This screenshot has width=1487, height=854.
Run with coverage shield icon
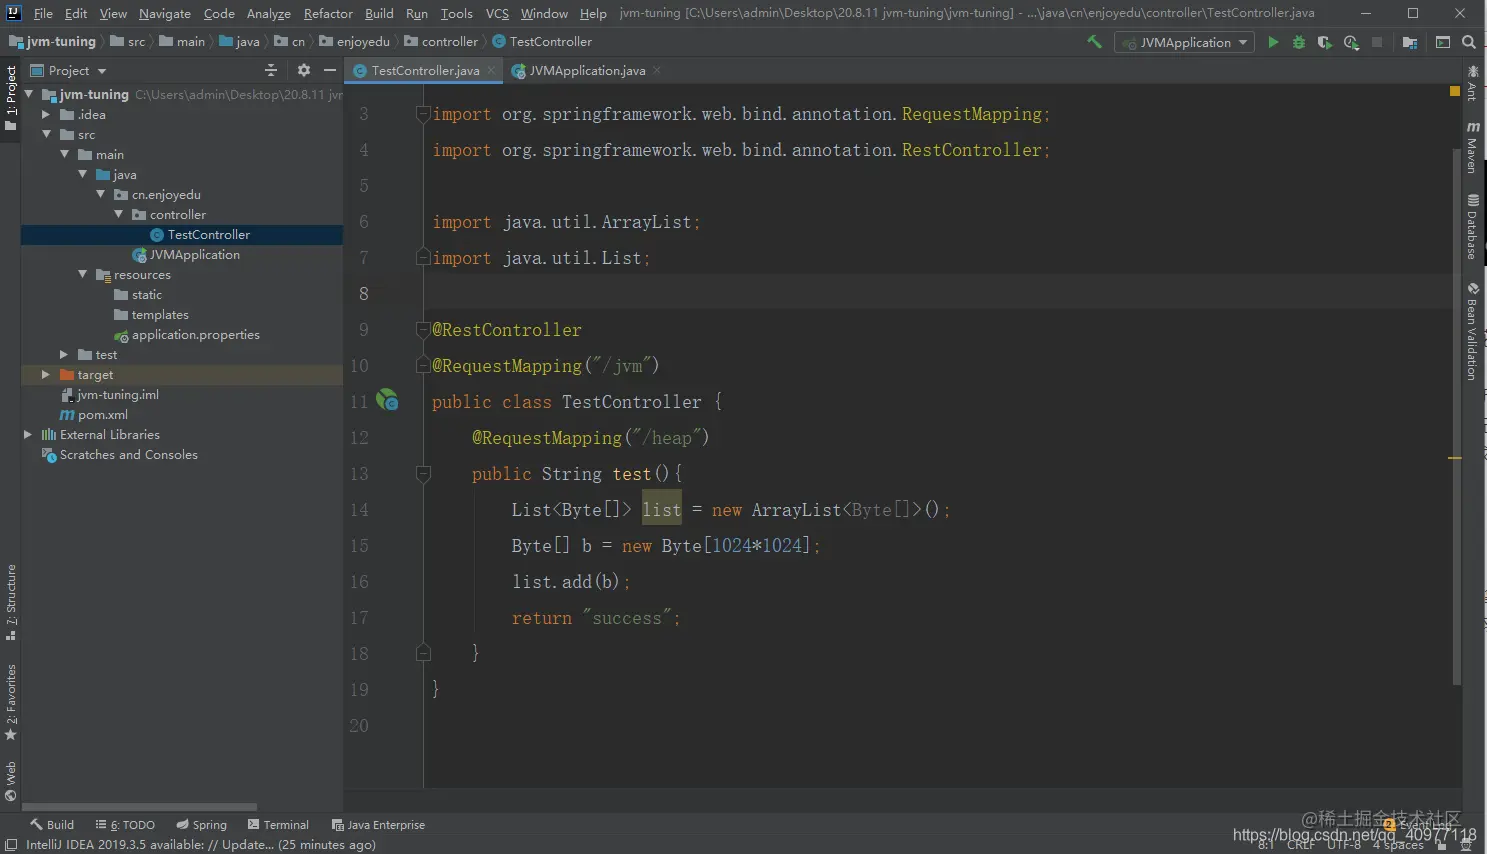click(1324, 42)
